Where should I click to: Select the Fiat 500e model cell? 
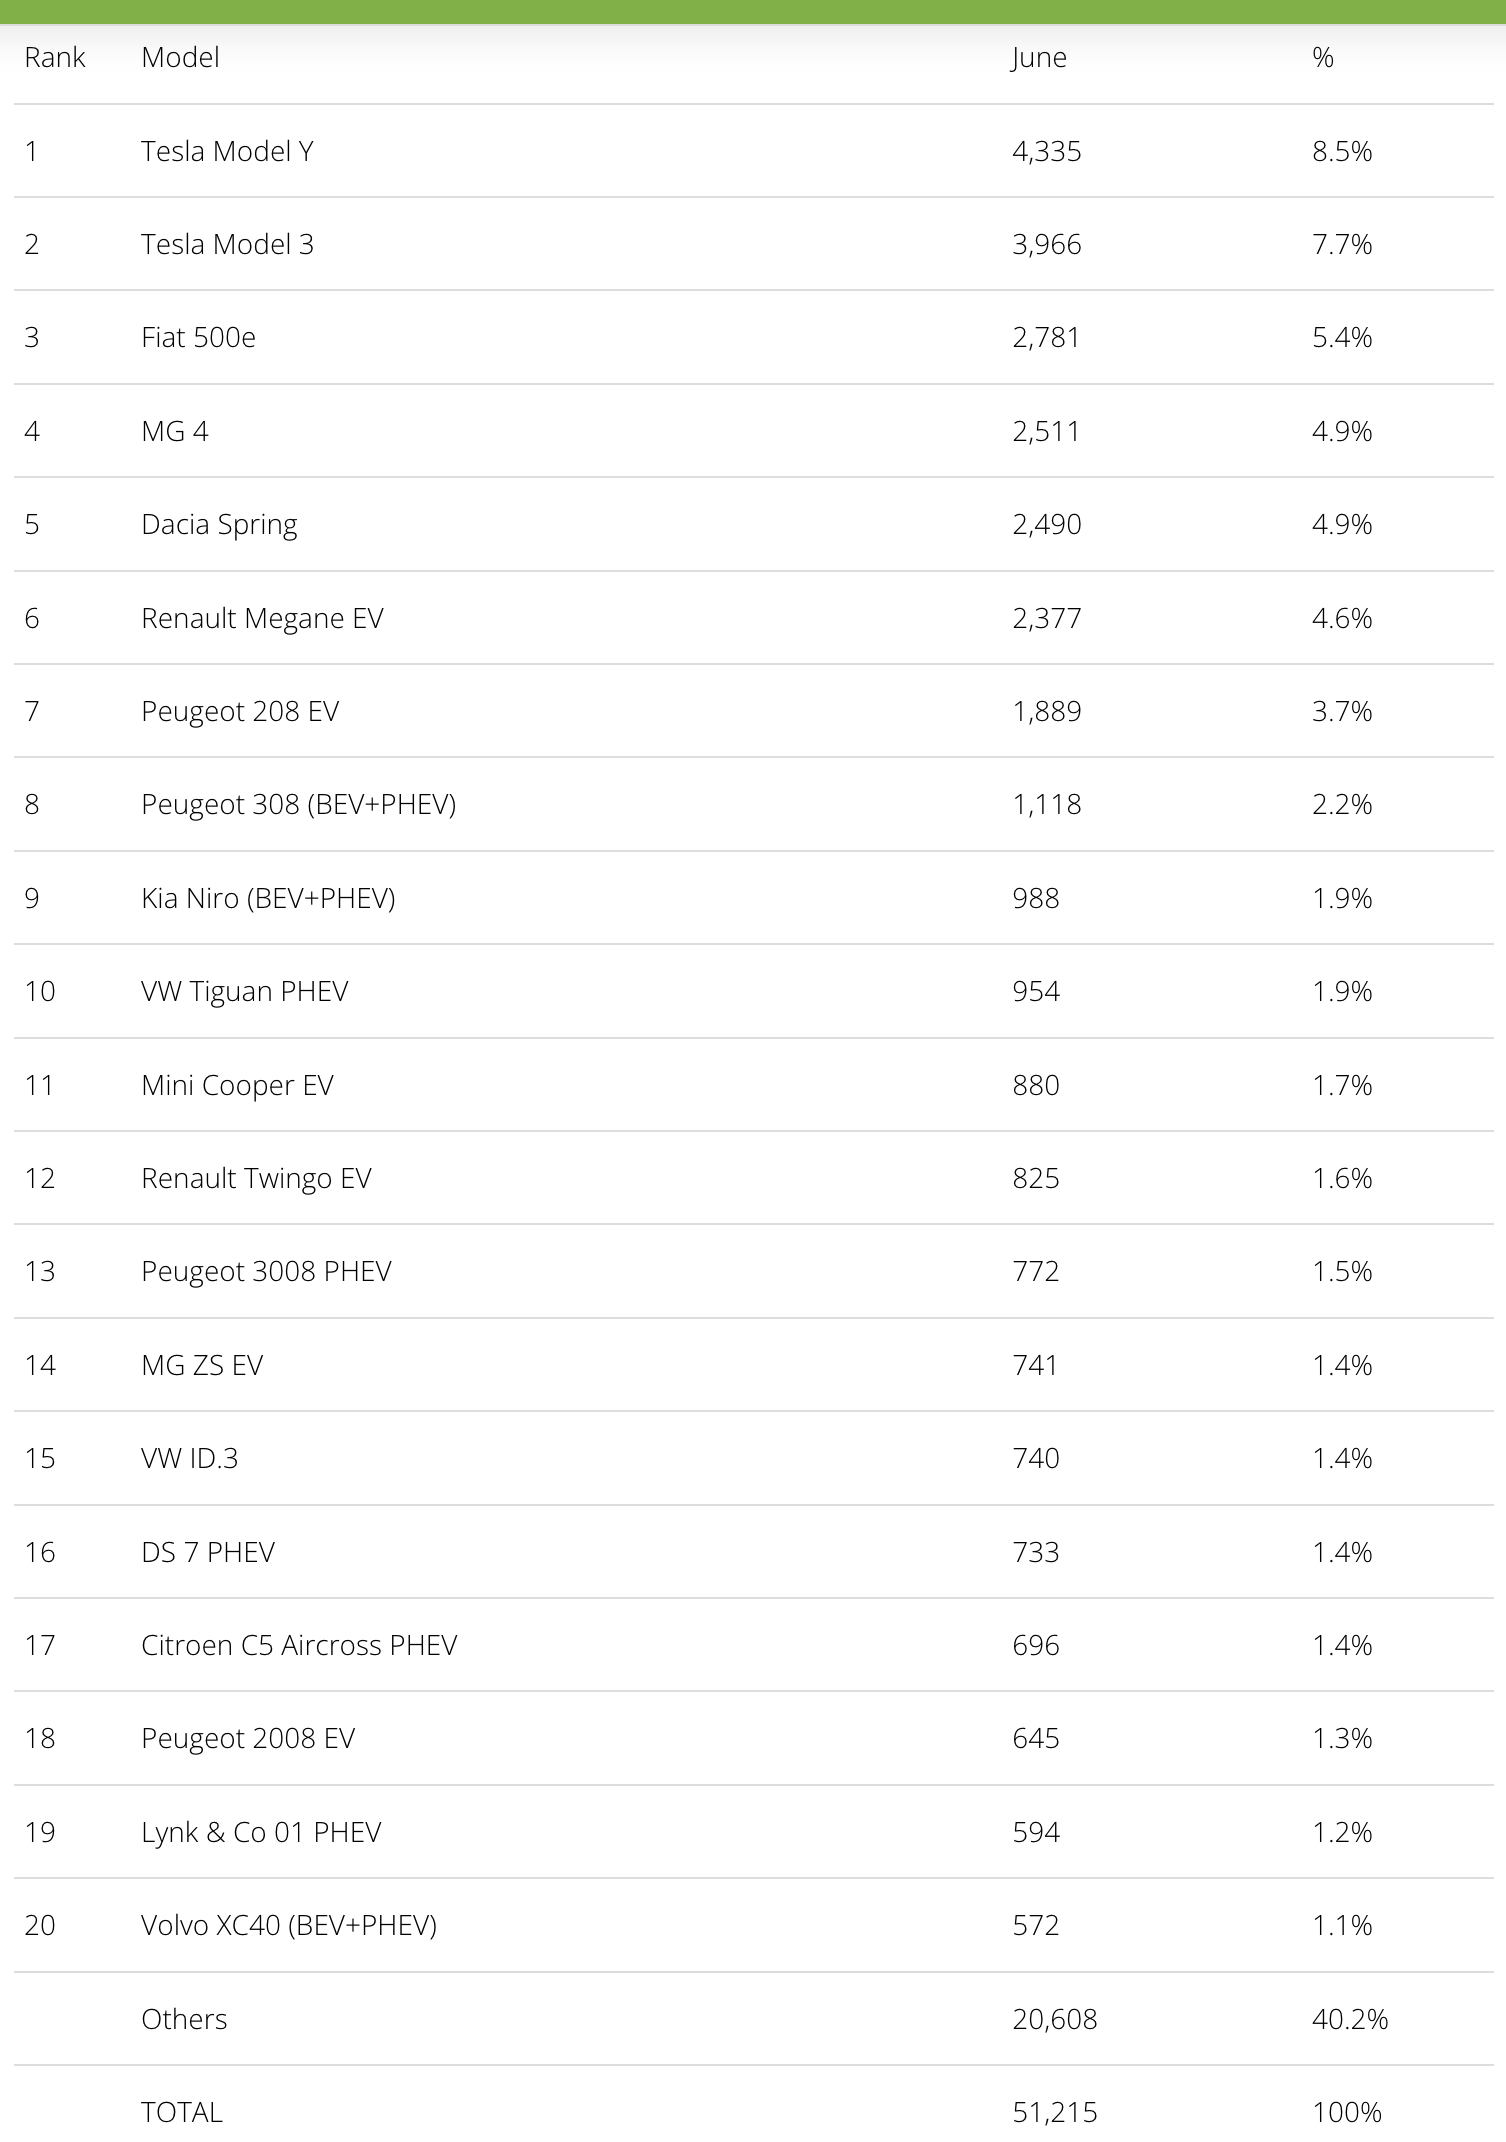[x=198, y=338]
